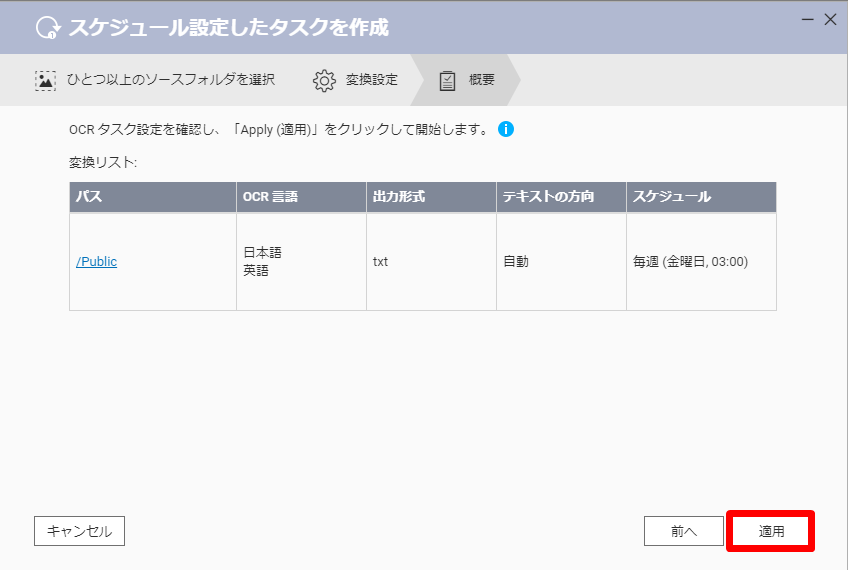Click the summary clipboard icon
This screenshot has width=848, height=570.
(447, 81)
